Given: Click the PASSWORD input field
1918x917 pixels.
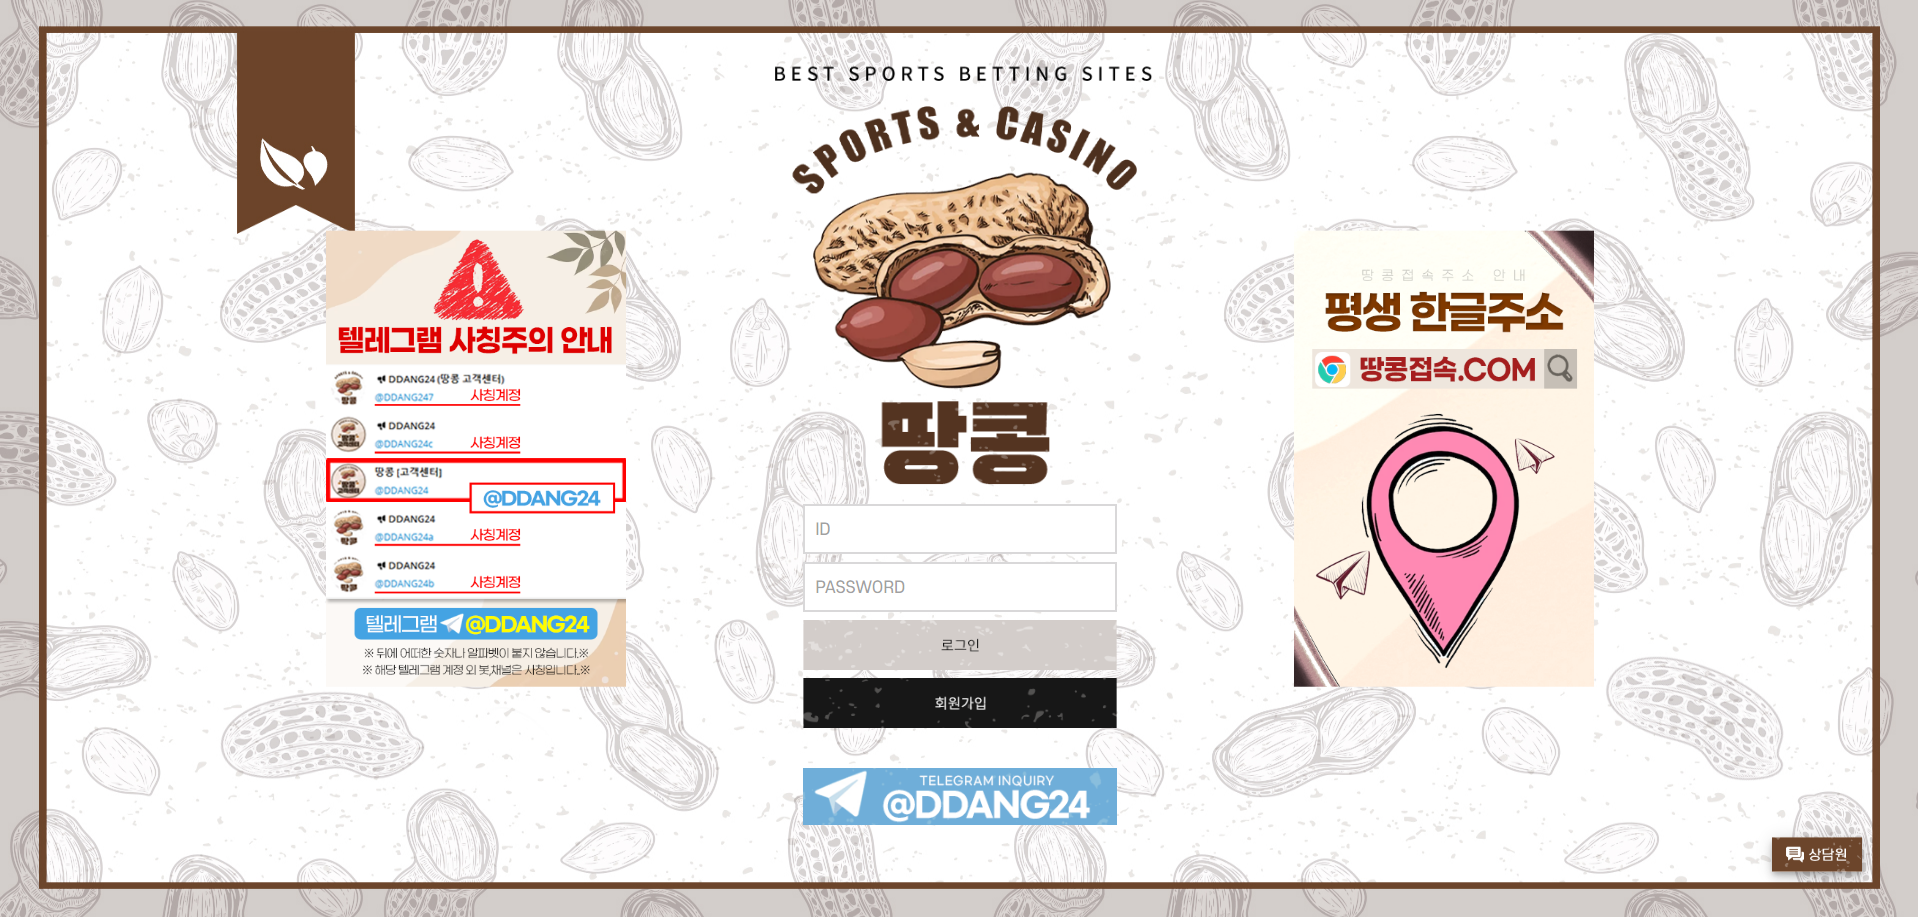Looking at the screenshot, I should pos(960,587).
